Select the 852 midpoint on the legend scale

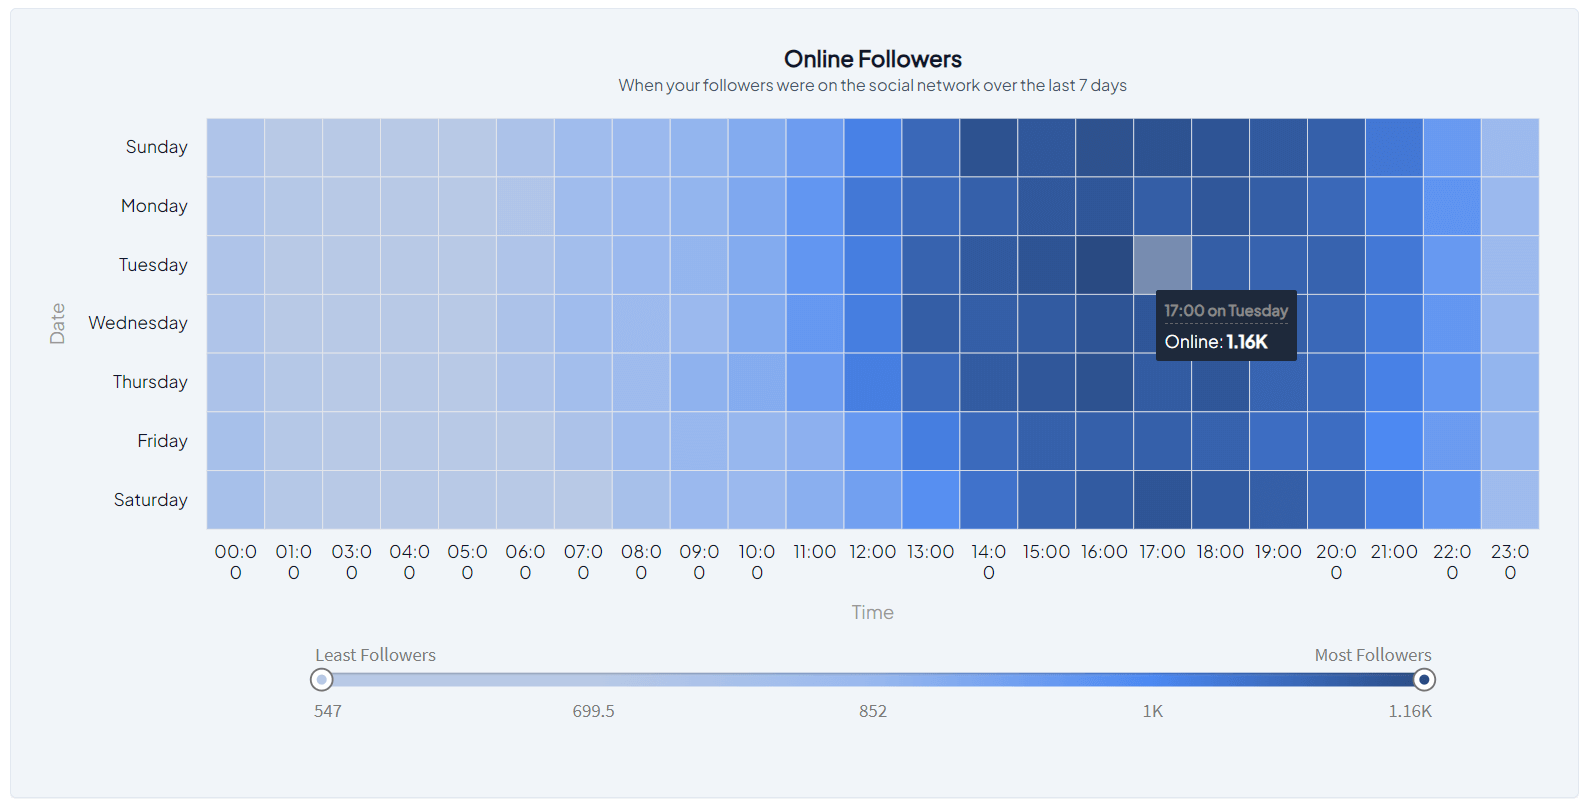pyautogui.click(x=872, y=711)
